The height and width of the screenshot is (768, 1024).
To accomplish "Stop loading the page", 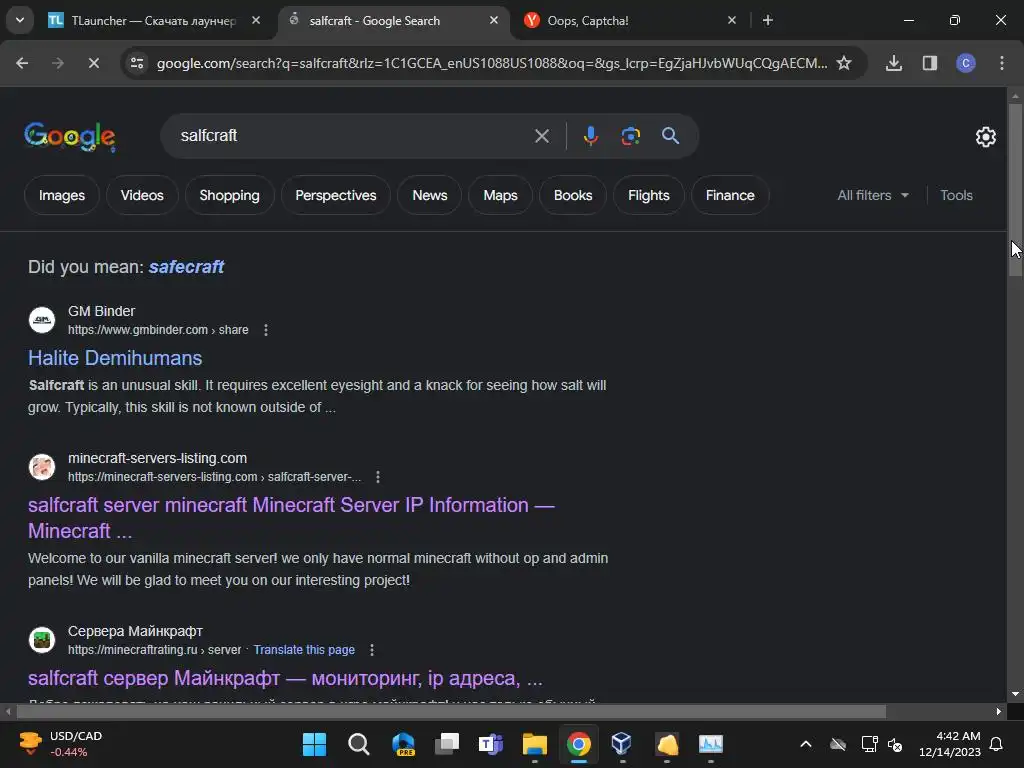I will 93,63.
